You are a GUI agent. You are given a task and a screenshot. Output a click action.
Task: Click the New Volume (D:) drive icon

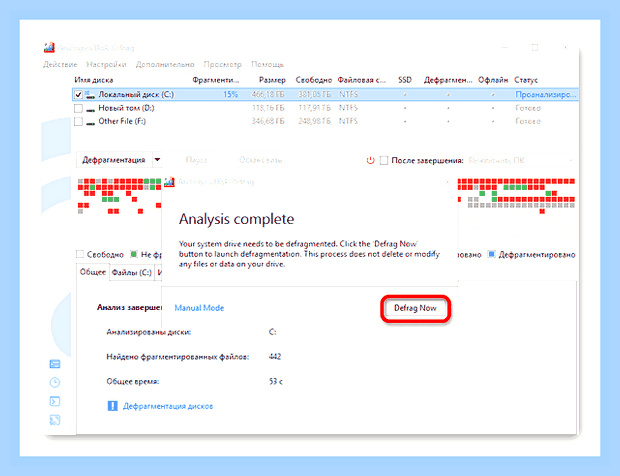click(x=91, y=109)
